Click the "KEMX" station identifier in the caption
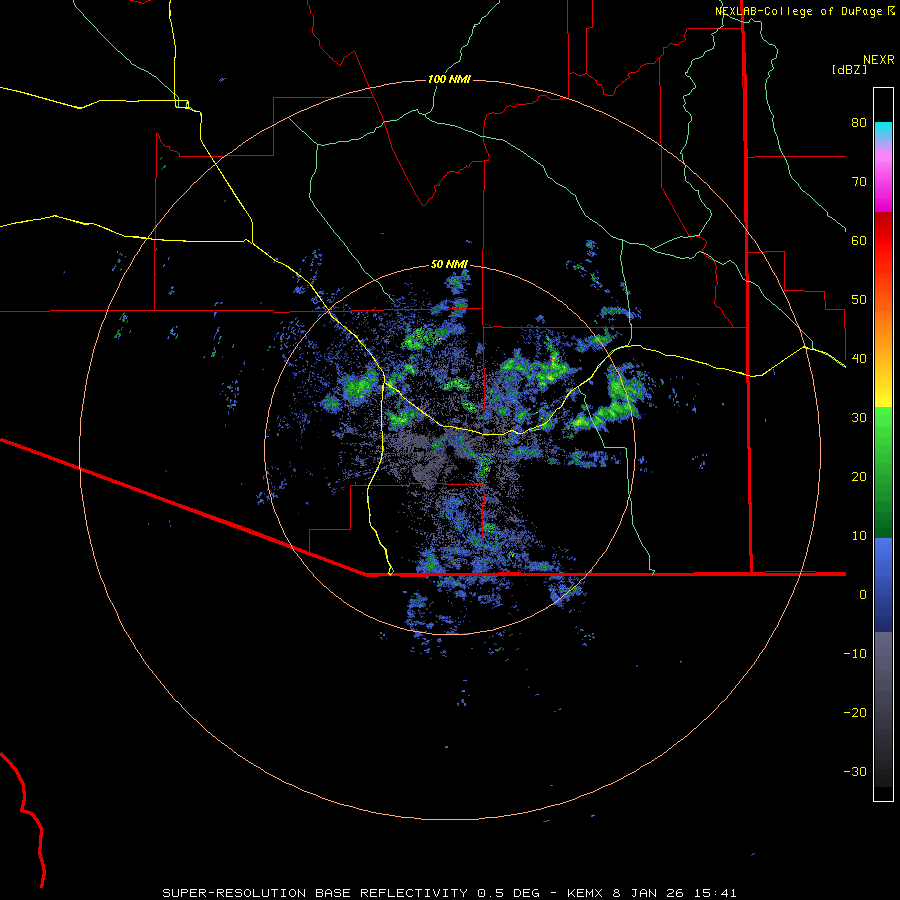The width and height of the screenshot is (900, 900). click(584, 893)
